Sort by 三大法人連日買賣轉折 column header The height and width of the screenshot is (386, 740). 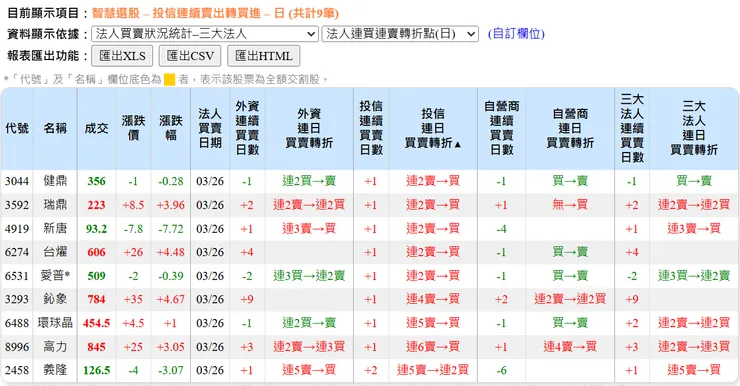(694, 128)
